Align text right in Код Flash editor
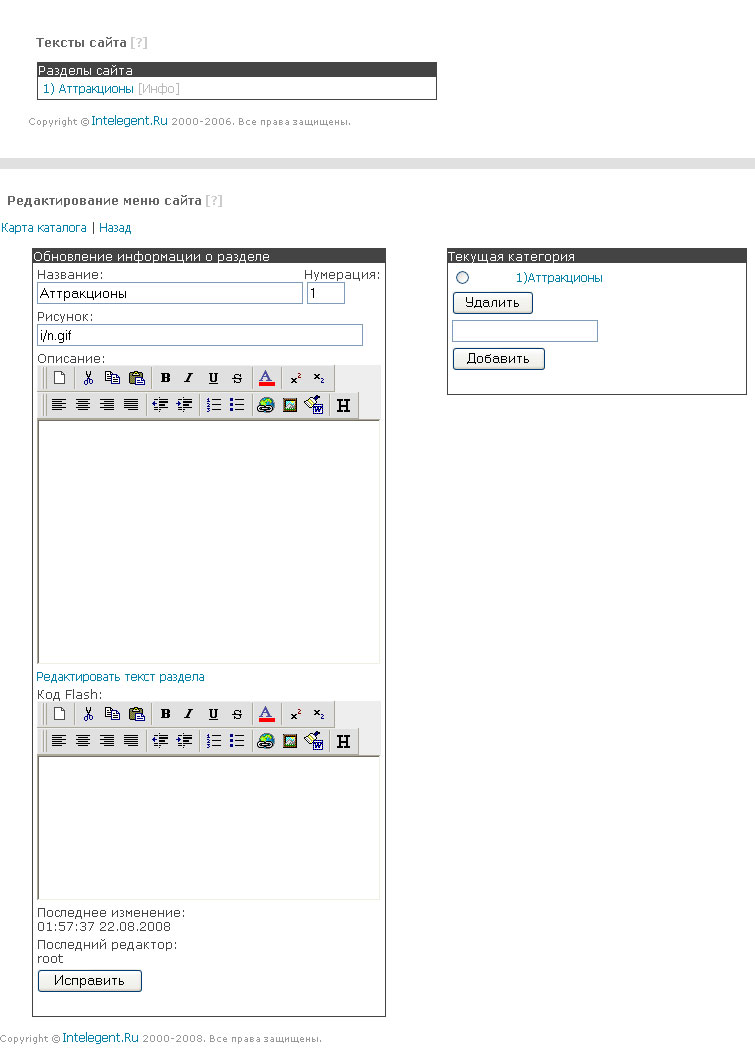 (107, 741)
